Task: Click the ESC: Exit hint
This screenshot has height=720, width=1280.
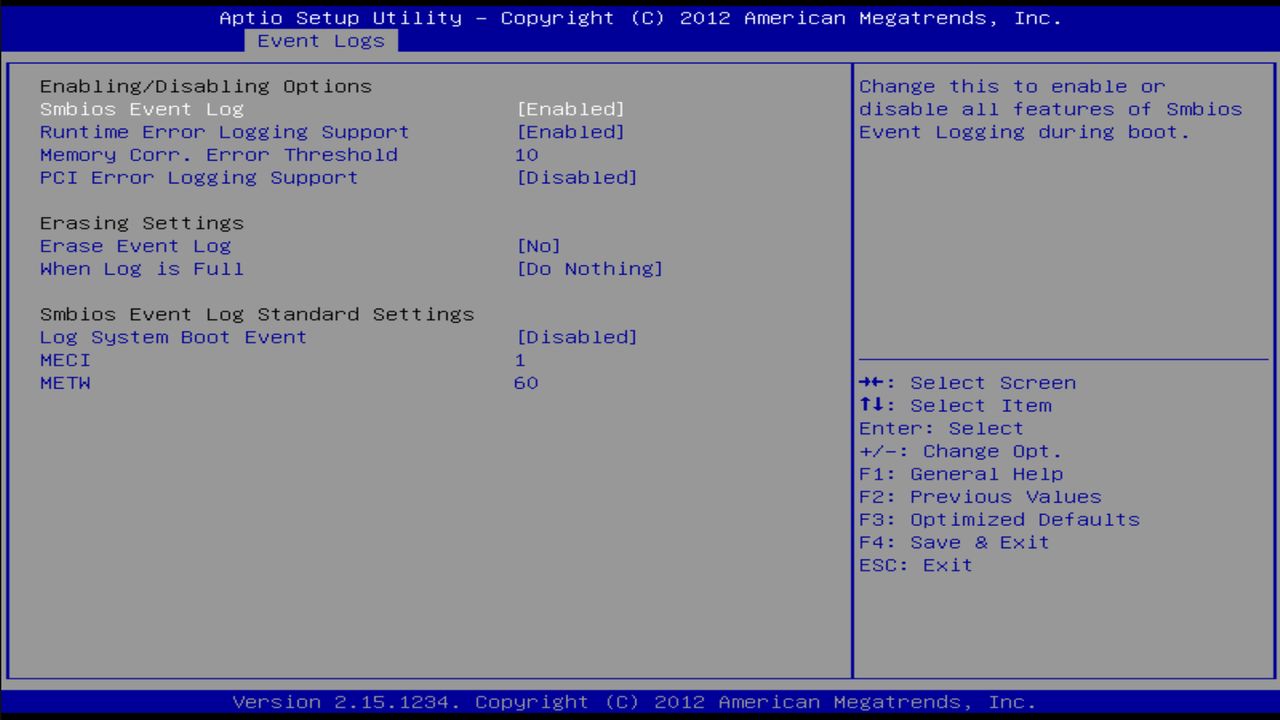Action: [916, 567]
